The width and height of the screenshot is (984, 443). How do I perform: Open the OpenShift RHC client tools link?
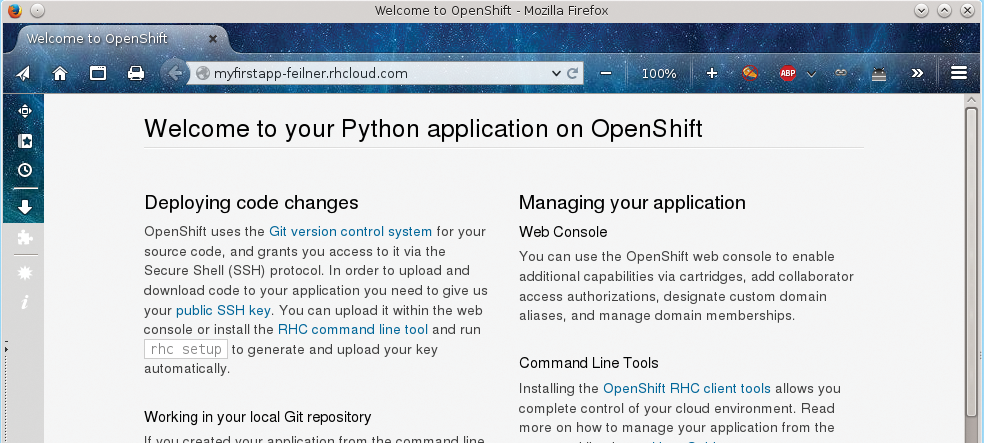[687, 388]
